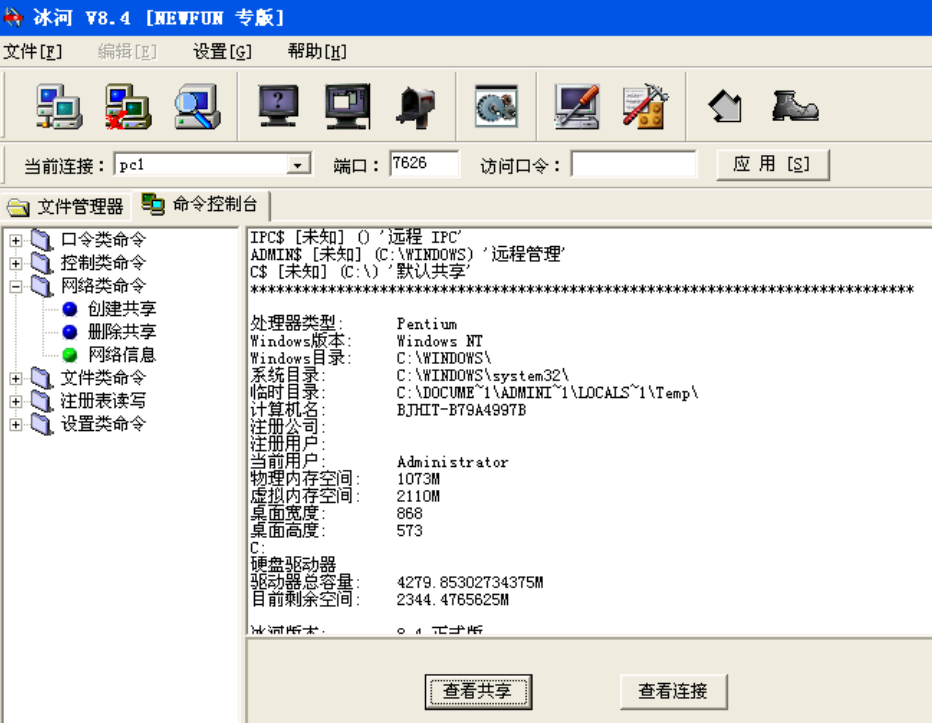Click the screen control monitor icon

[348, 107]
